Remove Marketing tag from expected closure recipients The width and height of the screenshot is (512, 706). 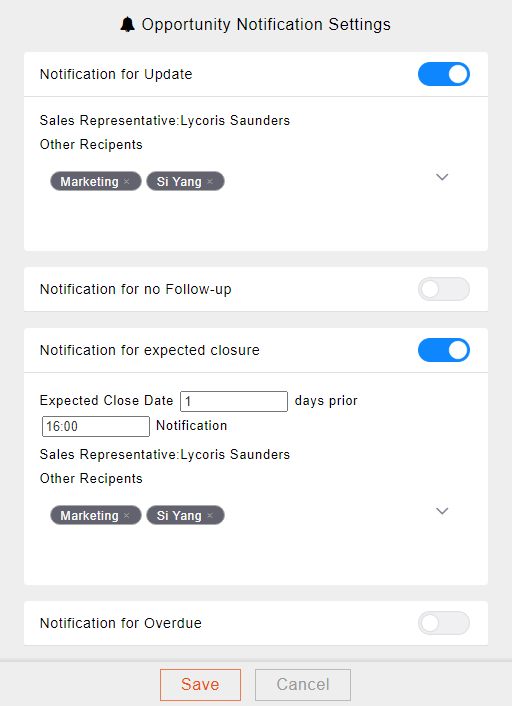127,516
